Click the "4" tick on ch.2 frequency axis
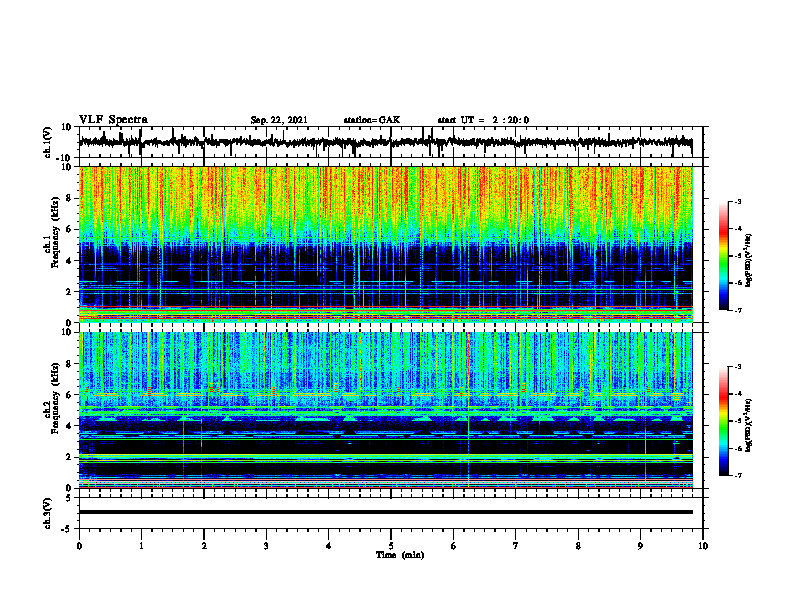Viewport: 792px width, 612px height. coord(69,426)
